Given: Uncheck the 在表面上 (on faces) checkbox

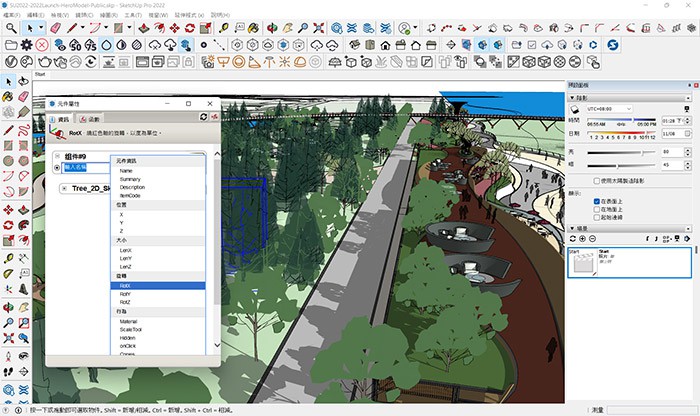Looking at the screenshot, I should pos(597,201).
